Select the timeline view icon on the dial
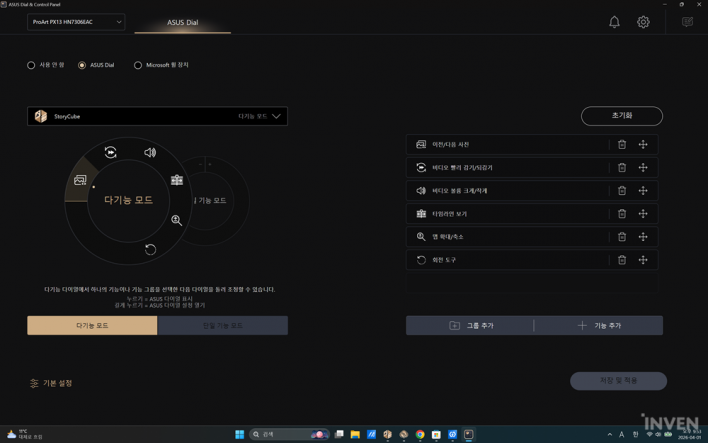This screenshot has height=443, width=708. tap(177, 181)
